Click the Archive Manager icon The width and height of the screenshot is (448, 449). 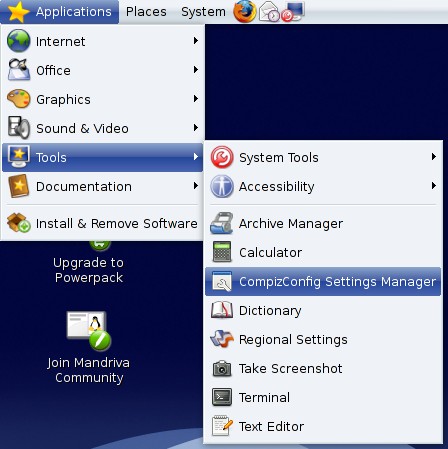(x=222, y=223)
